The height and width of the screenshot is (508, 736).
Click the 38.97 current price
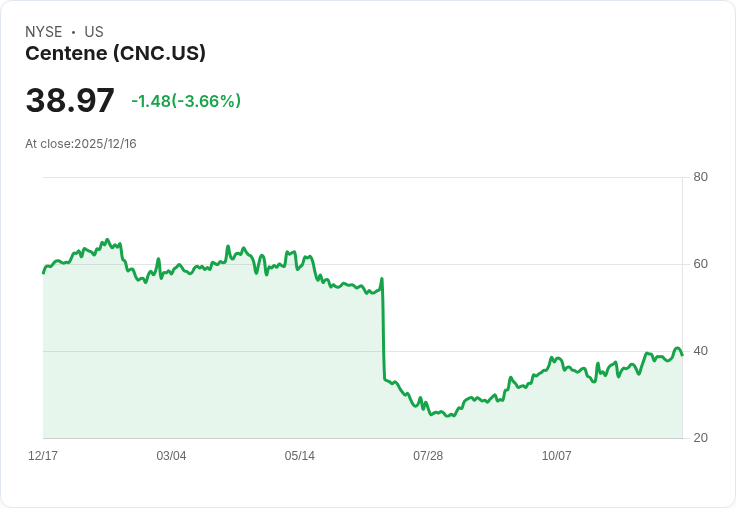point(70,100)
